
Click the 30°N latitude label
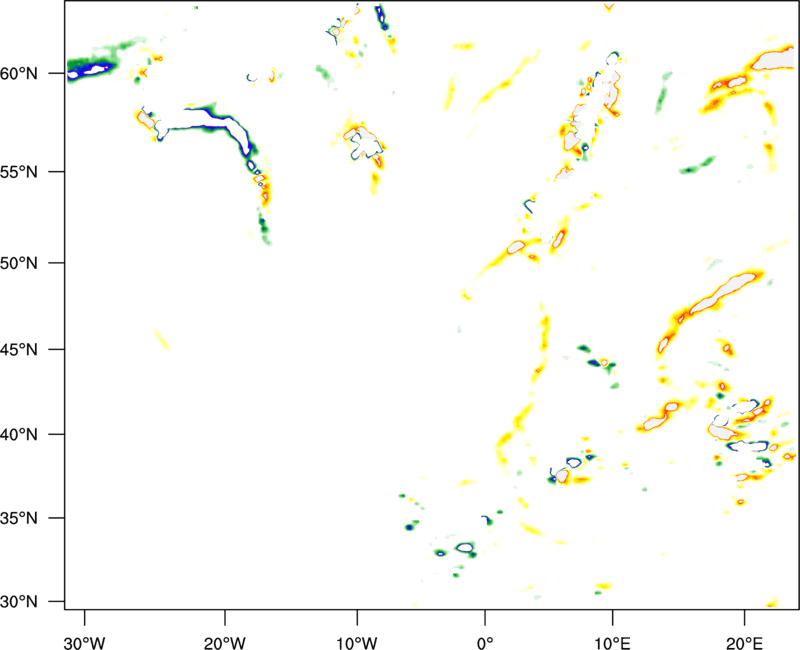19,602
